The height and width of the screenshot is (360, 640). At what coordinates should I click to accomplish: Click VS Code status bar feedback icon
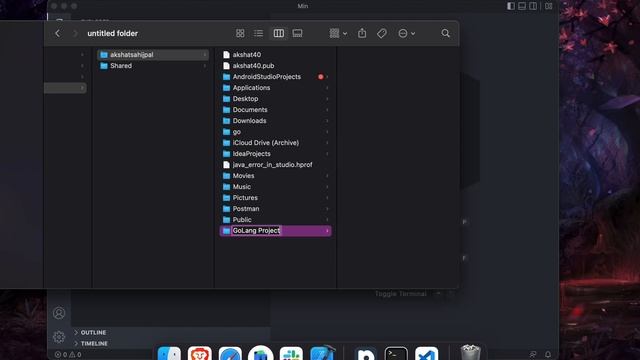[533, 355]
